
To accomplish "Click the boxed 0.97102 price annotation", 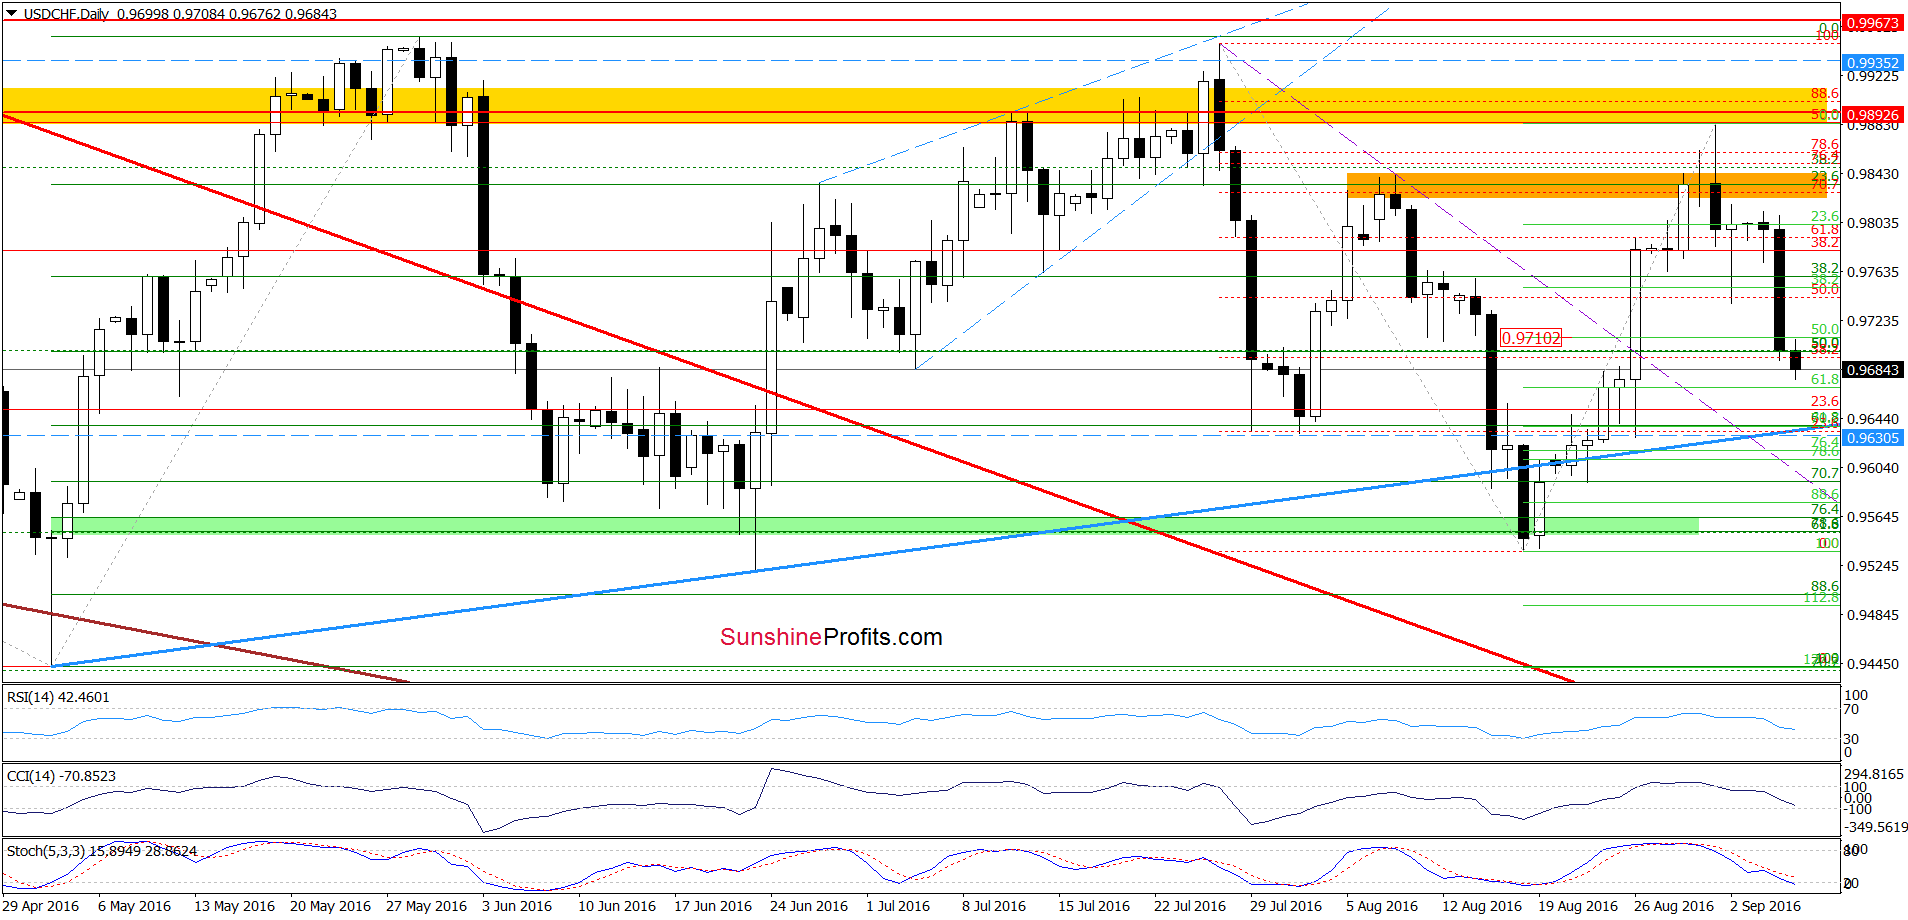I will [1531, 338].
